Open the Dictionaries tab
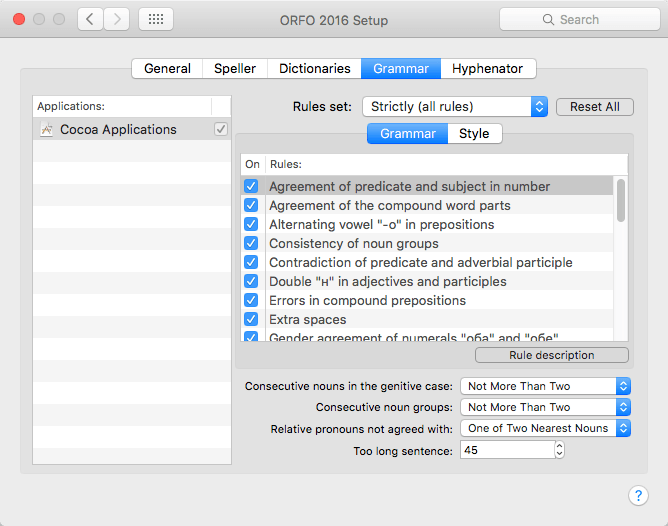This screenshot has width=668, height=526. click(x=314, y=69)
